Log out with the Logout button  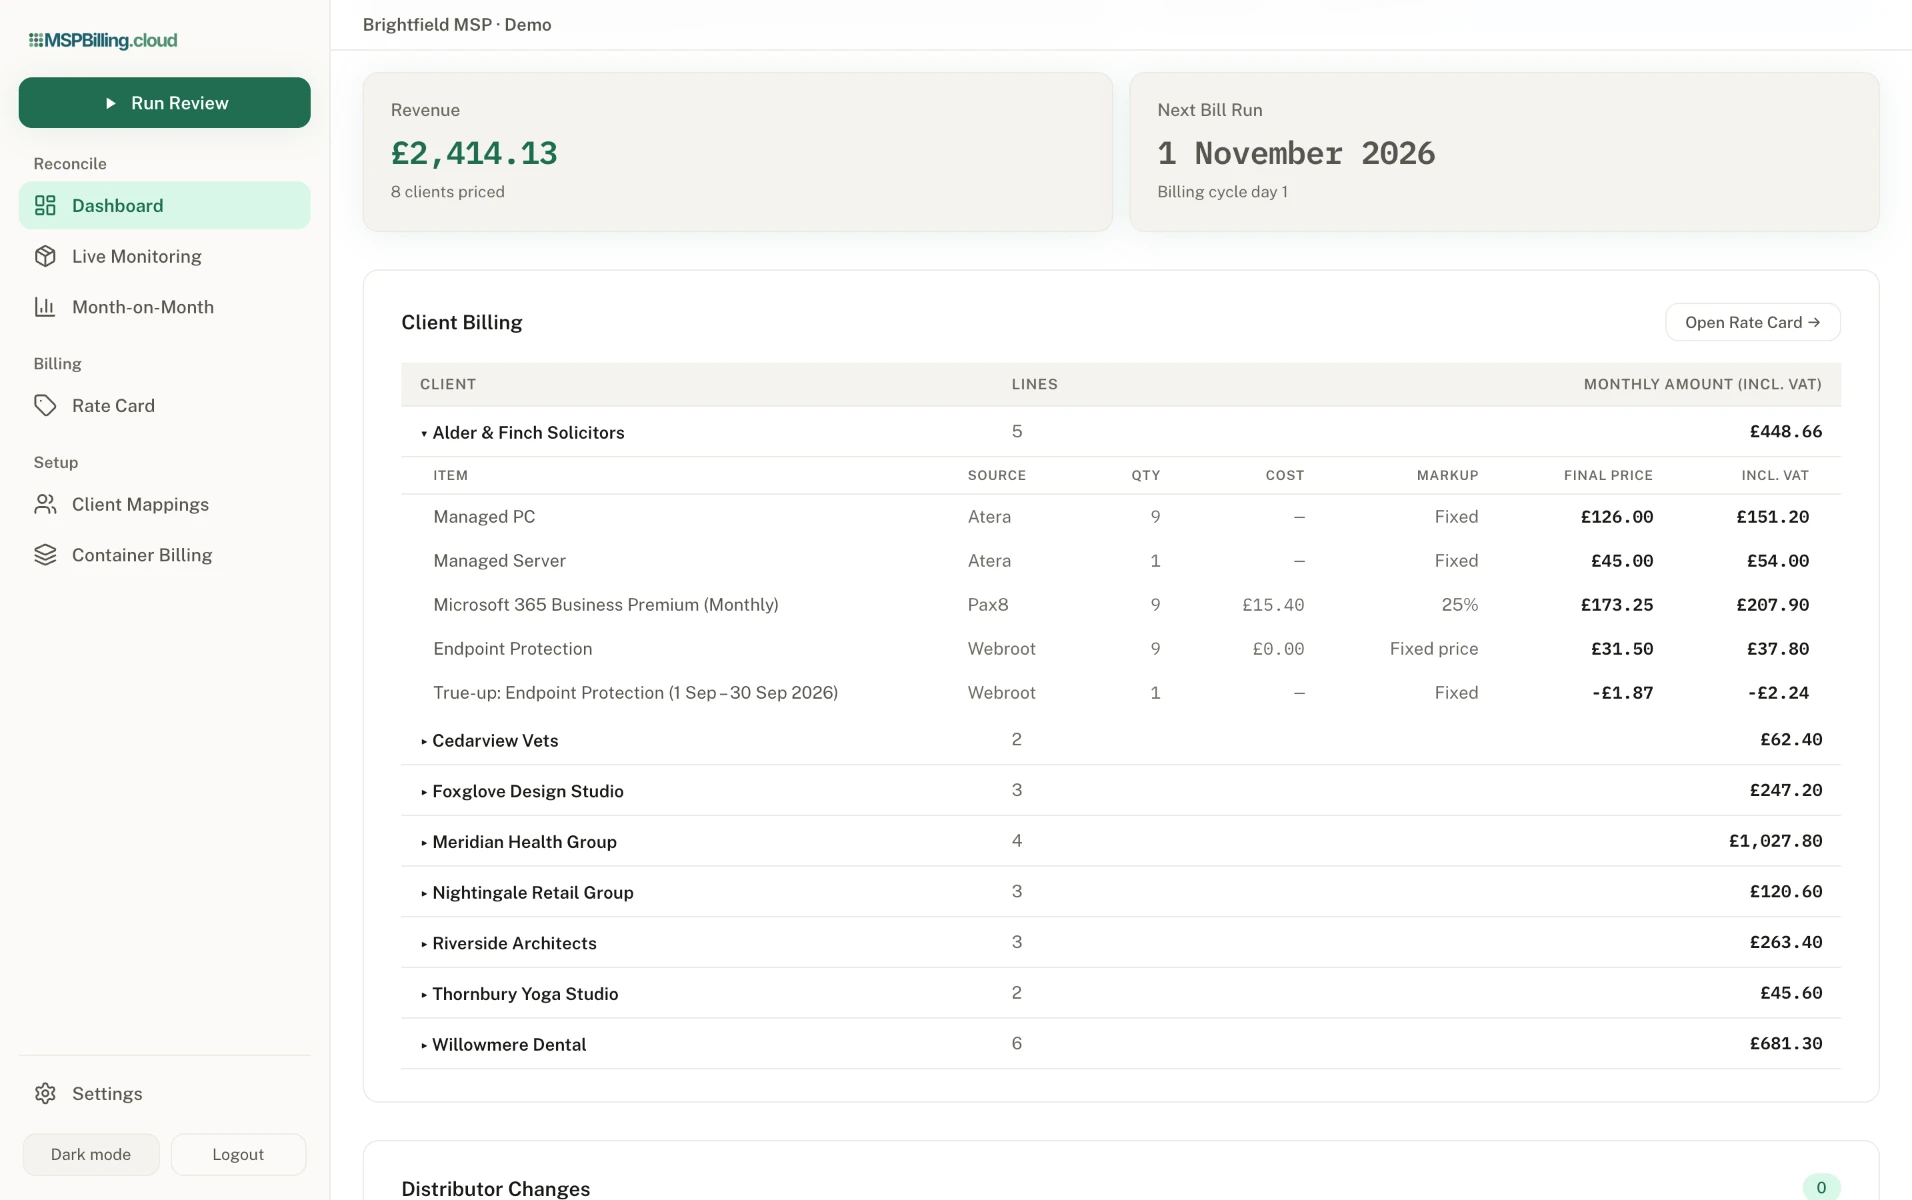pyautogui.click(x=238, y=1154)
